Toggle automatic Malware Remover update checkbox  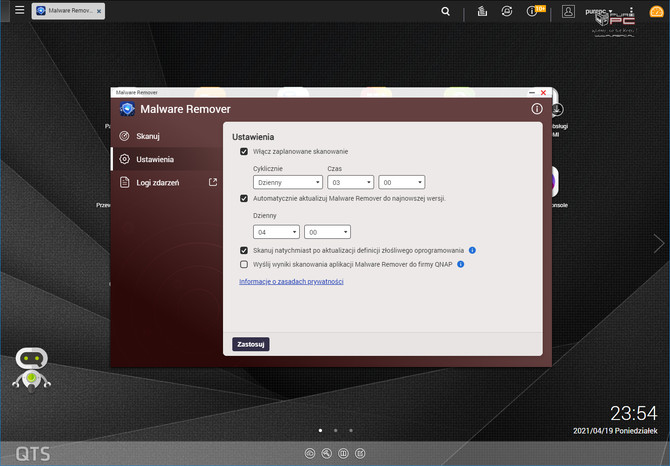(x=244, y=199)
